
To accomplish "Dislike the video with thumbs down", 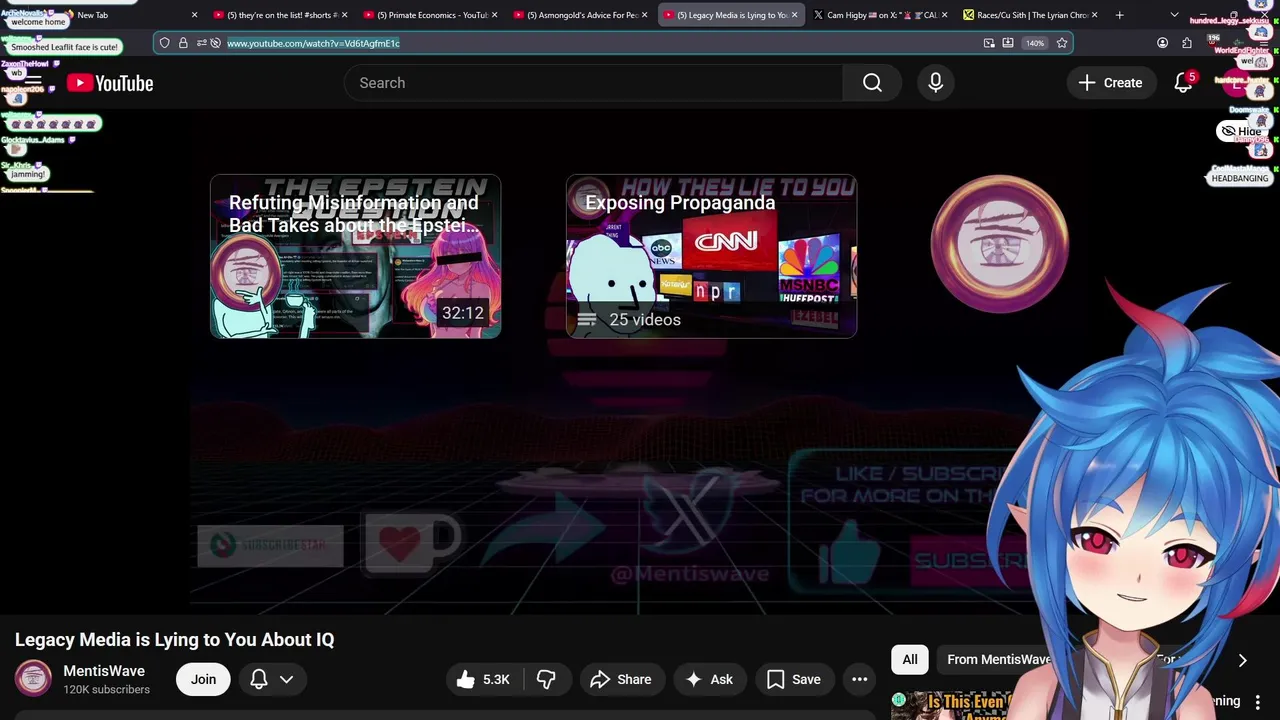I will 546,679.
